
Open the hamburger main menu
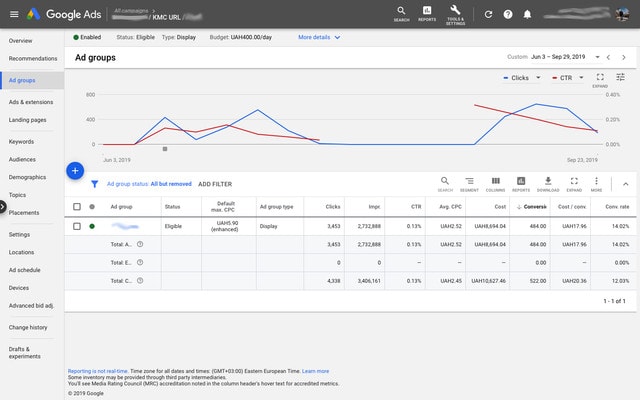point(13,14)
